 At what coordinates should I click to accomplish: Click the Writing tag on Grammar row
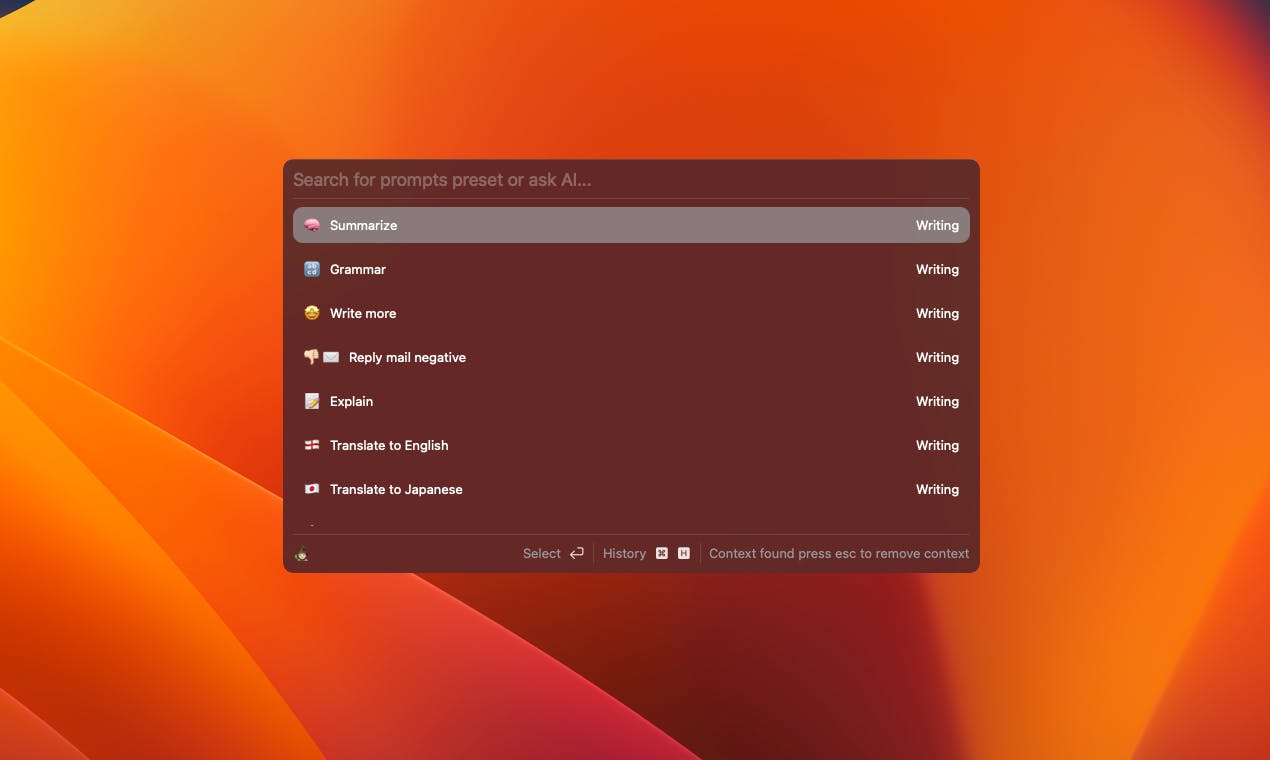click(937, 269)
